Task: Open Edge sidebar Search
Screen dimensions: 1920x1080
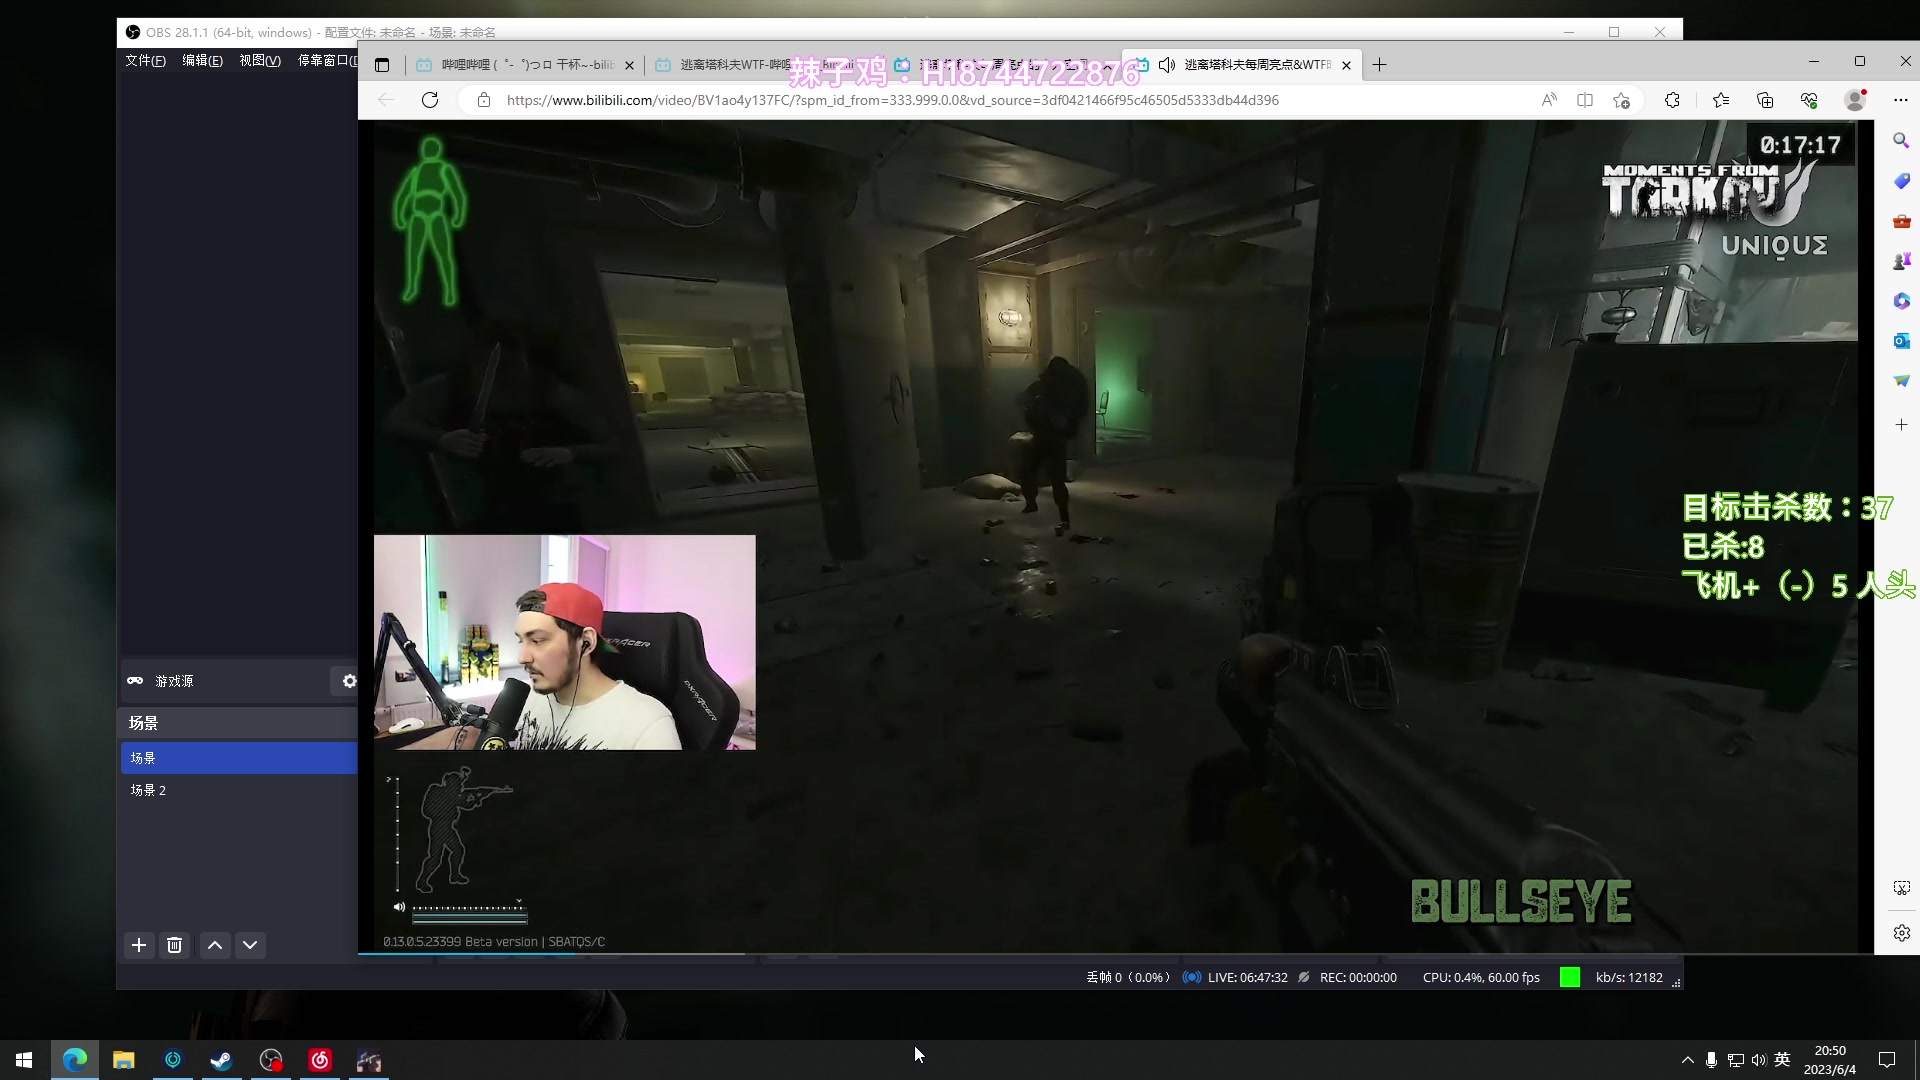Action: (x=1901, y=141)
